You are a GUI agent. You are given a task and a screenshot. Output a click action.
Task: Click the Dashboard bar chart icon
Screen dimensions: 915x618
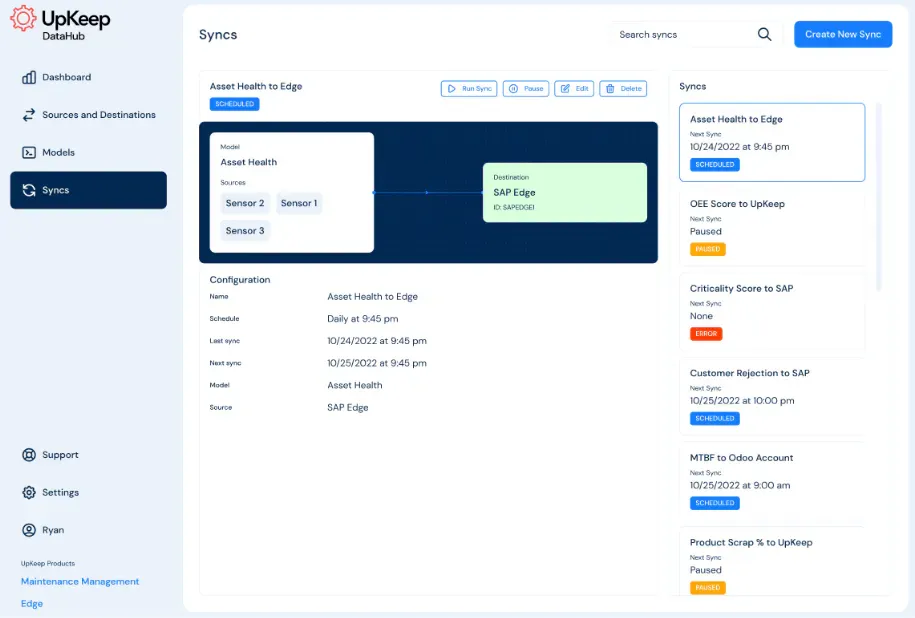[x=29, y=77]
